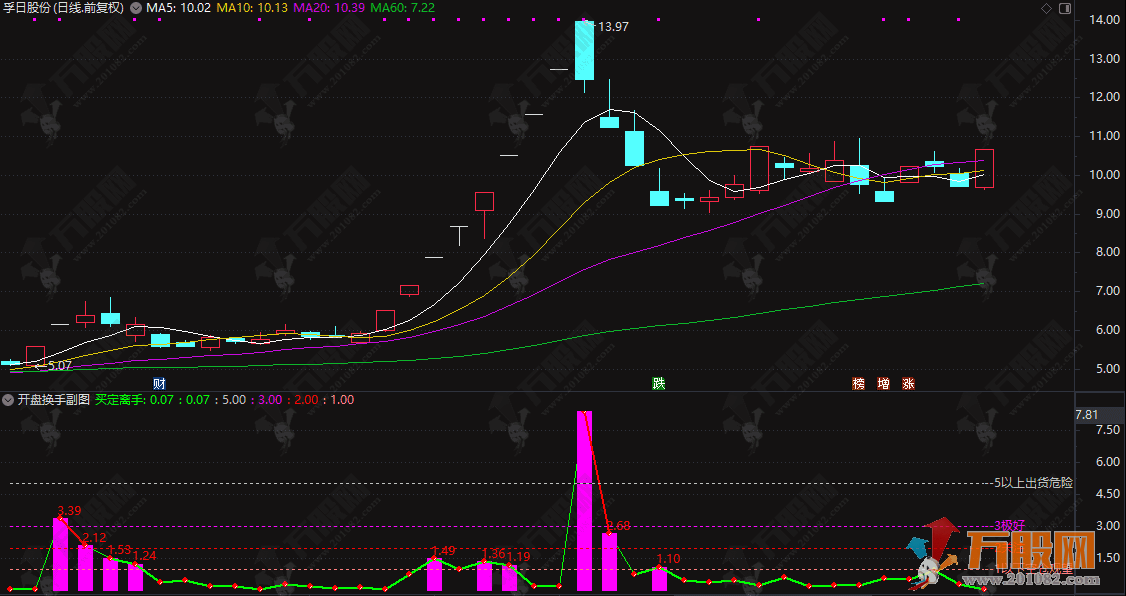The width and height of the screenshot is (1126, 596).
Task: Click the green 跌 event marker
Action: click(x=658, y=384)
